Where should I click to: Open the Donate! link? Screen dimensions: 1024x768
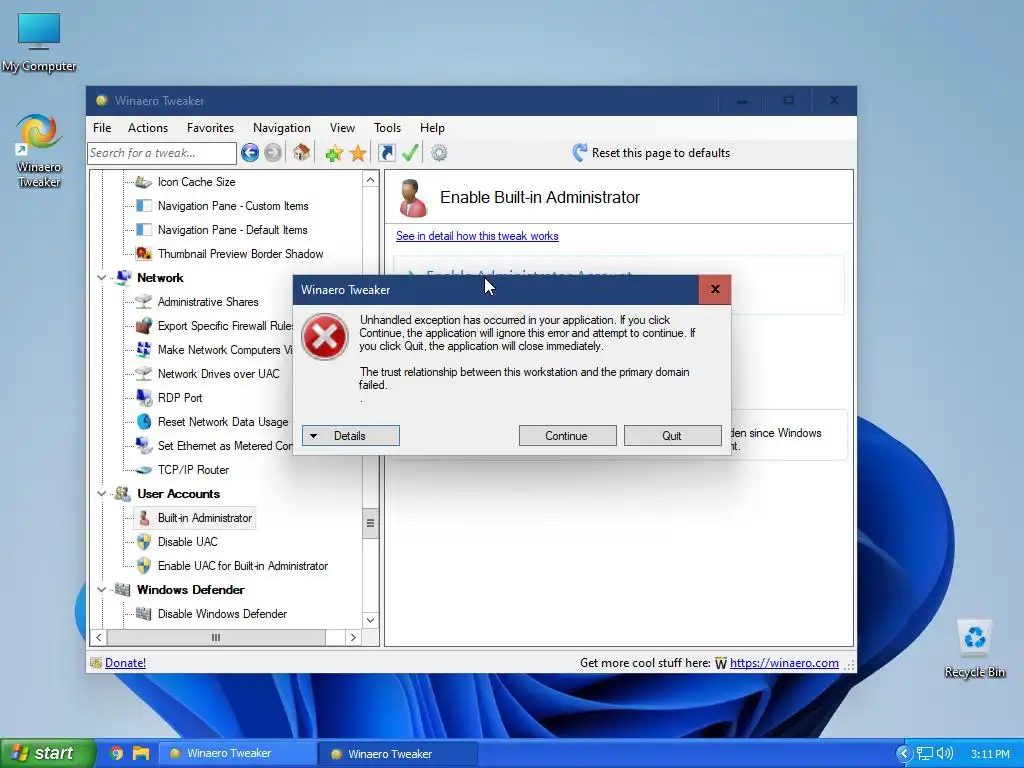coord(125,663)
